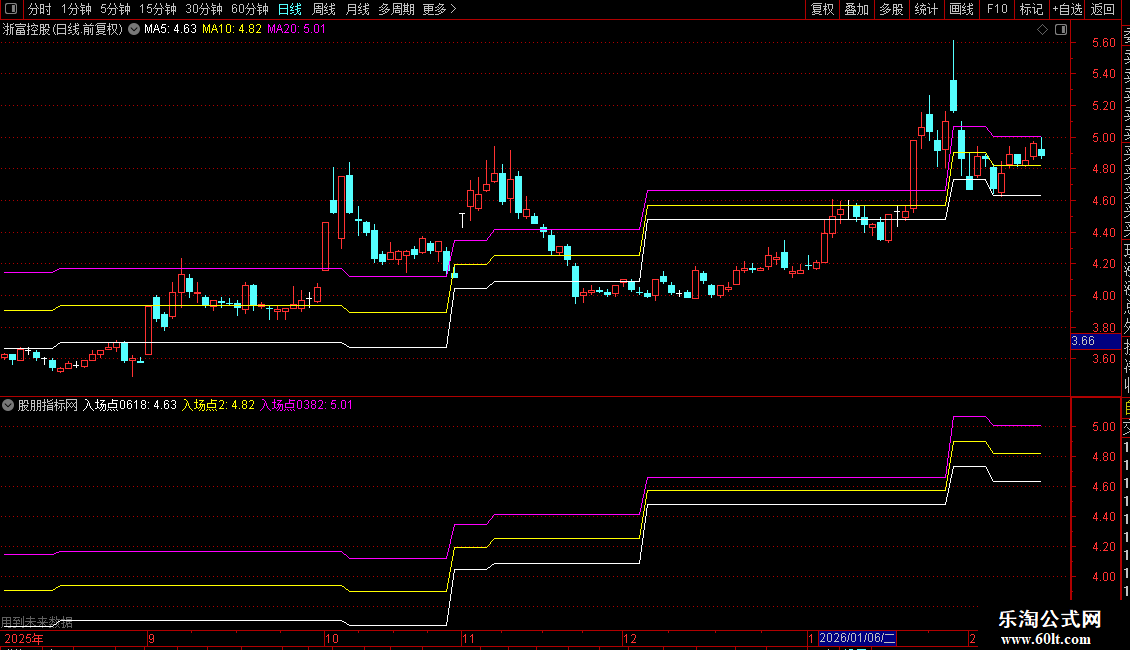Viewport: 1130px width, 650px height.
Task: Click the 2025年 label on time axis
Action: [x=24, y=638]
